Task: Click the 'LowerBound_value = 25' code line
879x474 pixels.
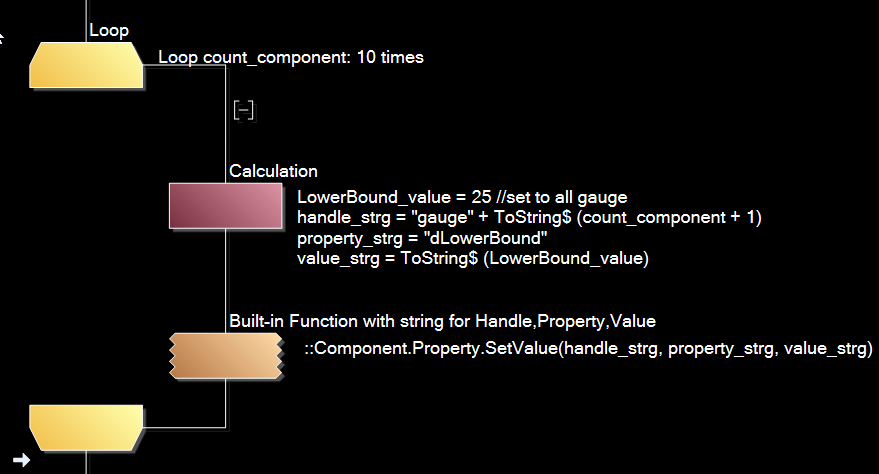Action: [x=462, y=197]
